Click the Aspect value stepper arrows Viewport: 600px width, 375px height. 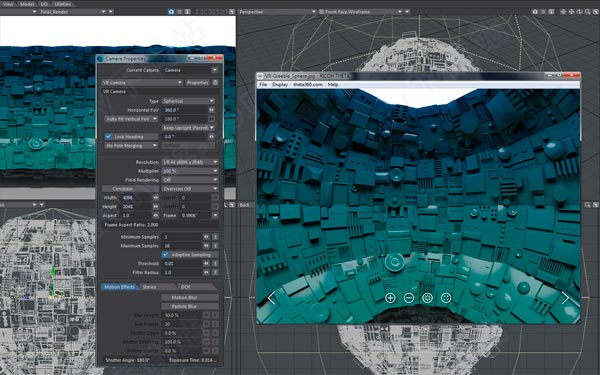(156, 215)
